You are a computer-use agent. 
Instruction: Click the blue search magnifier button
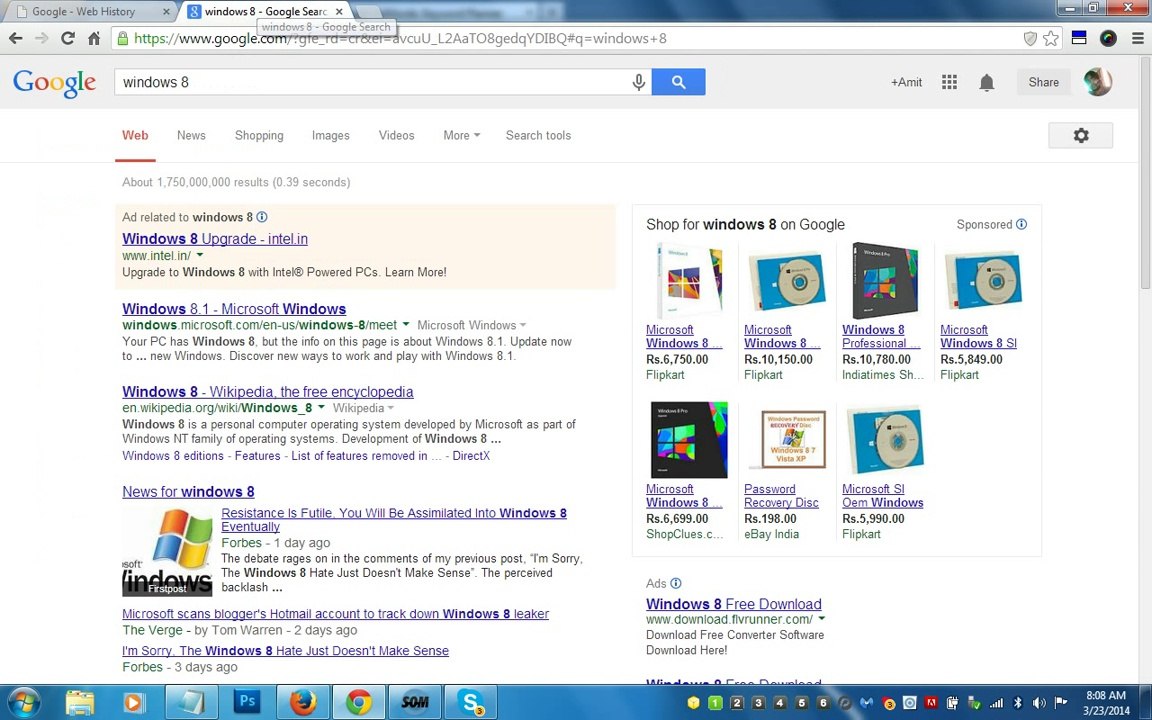(x=678, y=82)
